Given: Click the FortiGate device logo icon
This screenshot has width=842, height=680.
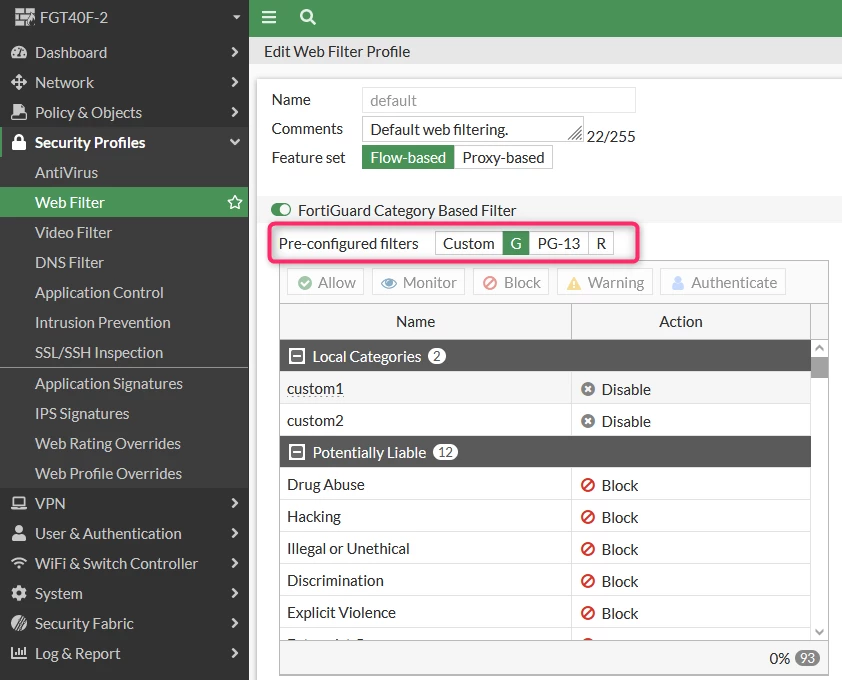Looking at the screenshot, I should click(24, 17).
